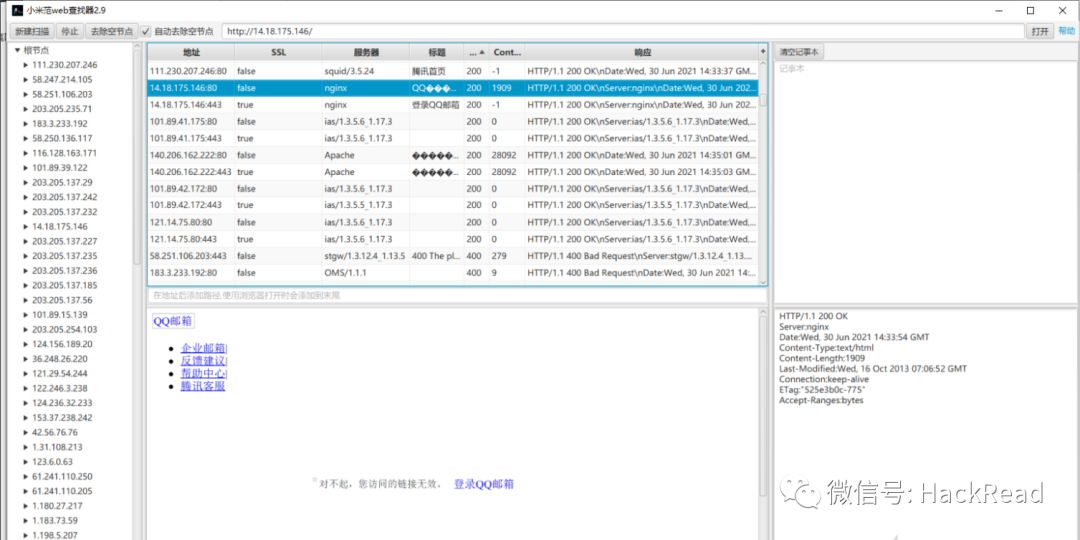The height and width of the screenshot is (540, 1080).
Task: Open the 帮助中心 link
Action: click(x=202, y=373)
